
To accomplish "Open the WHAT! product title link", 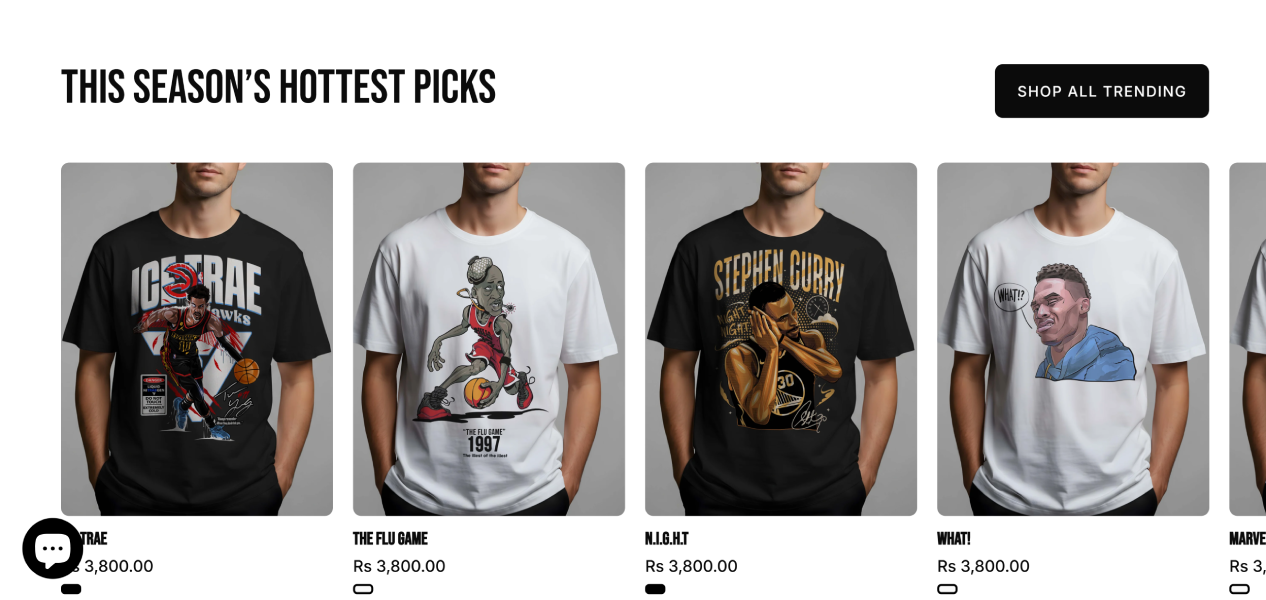I will click(953, 538).
